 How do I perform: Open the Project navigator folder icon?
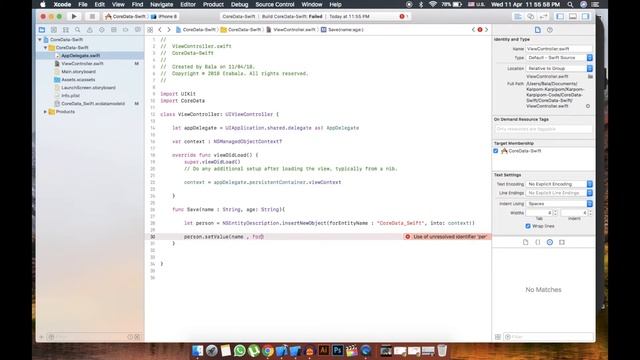click(42, 30)
